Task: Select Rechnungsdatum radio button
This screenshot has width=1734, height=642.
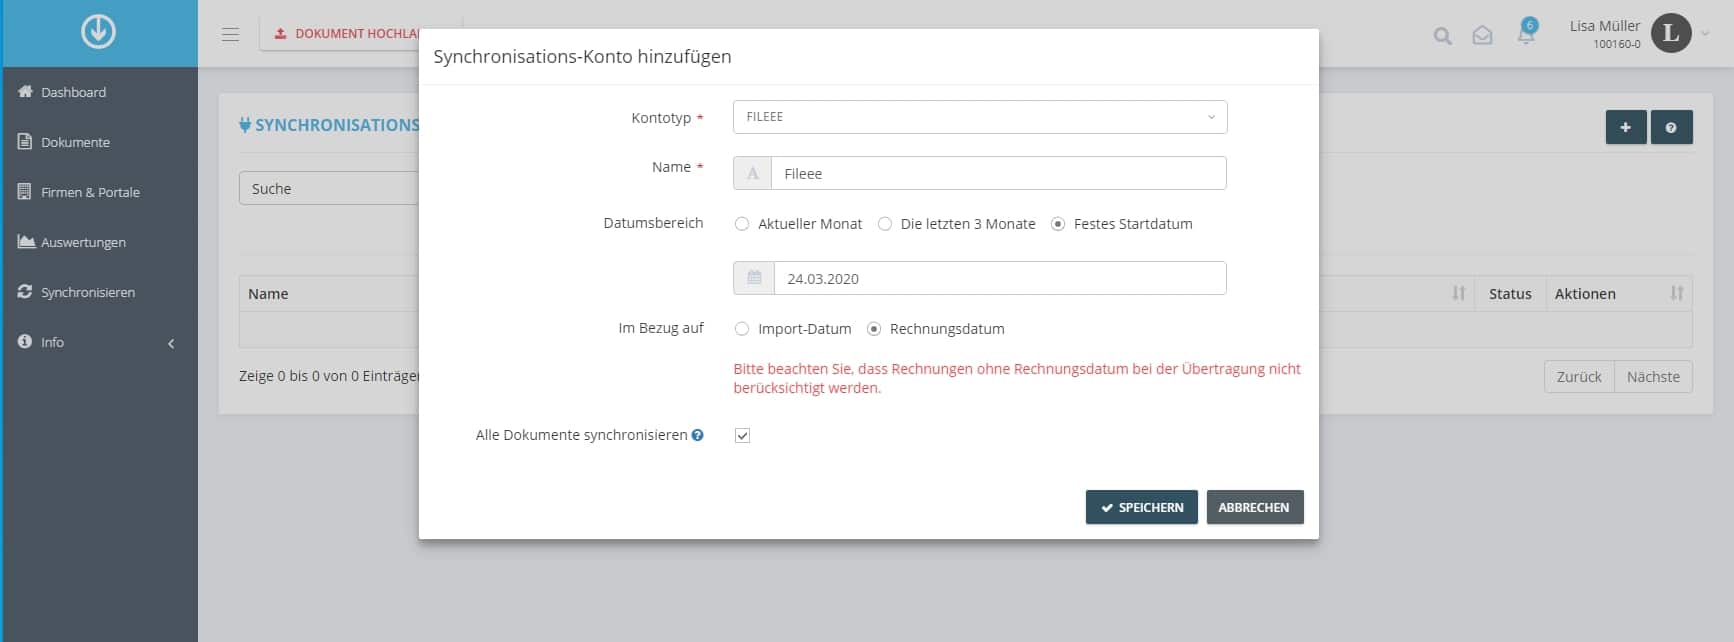Action: point(874,329)
